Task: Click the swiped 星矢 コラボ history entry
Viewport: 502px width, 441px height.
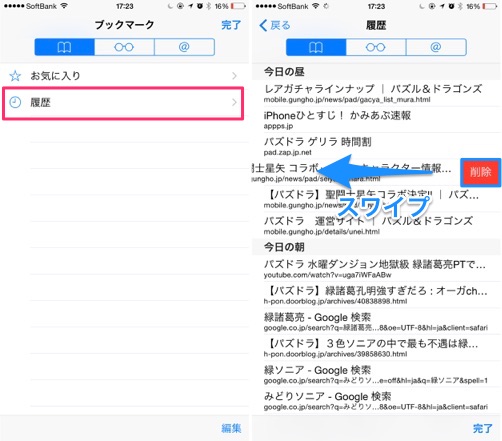Action: [356, 172]
